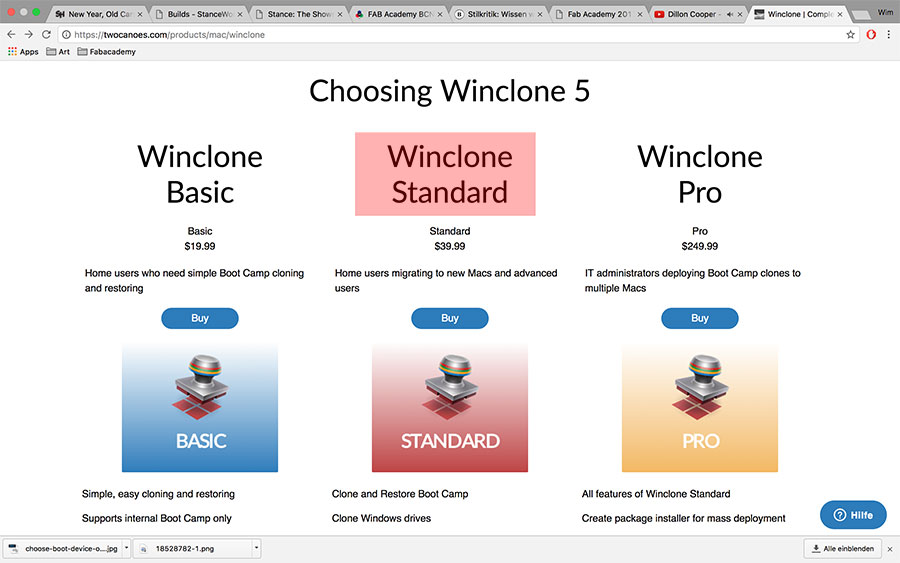Viewport: 900px width, 563px height.
Task: Open the Opera extension icon
Action: (871, 34)
